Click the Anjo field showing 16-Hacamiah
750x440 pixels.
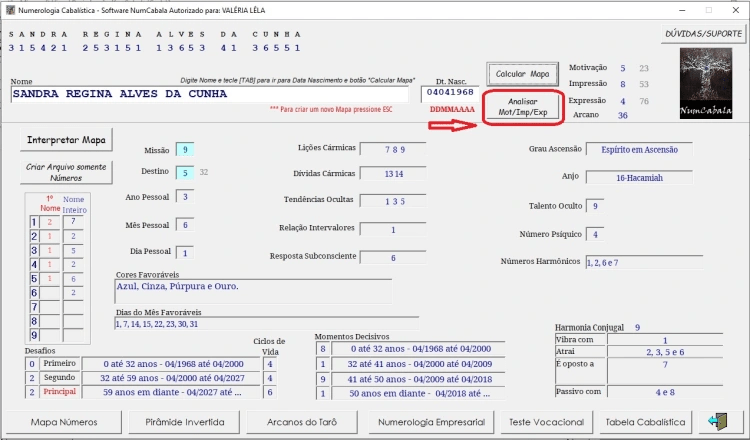pos(654,178)
